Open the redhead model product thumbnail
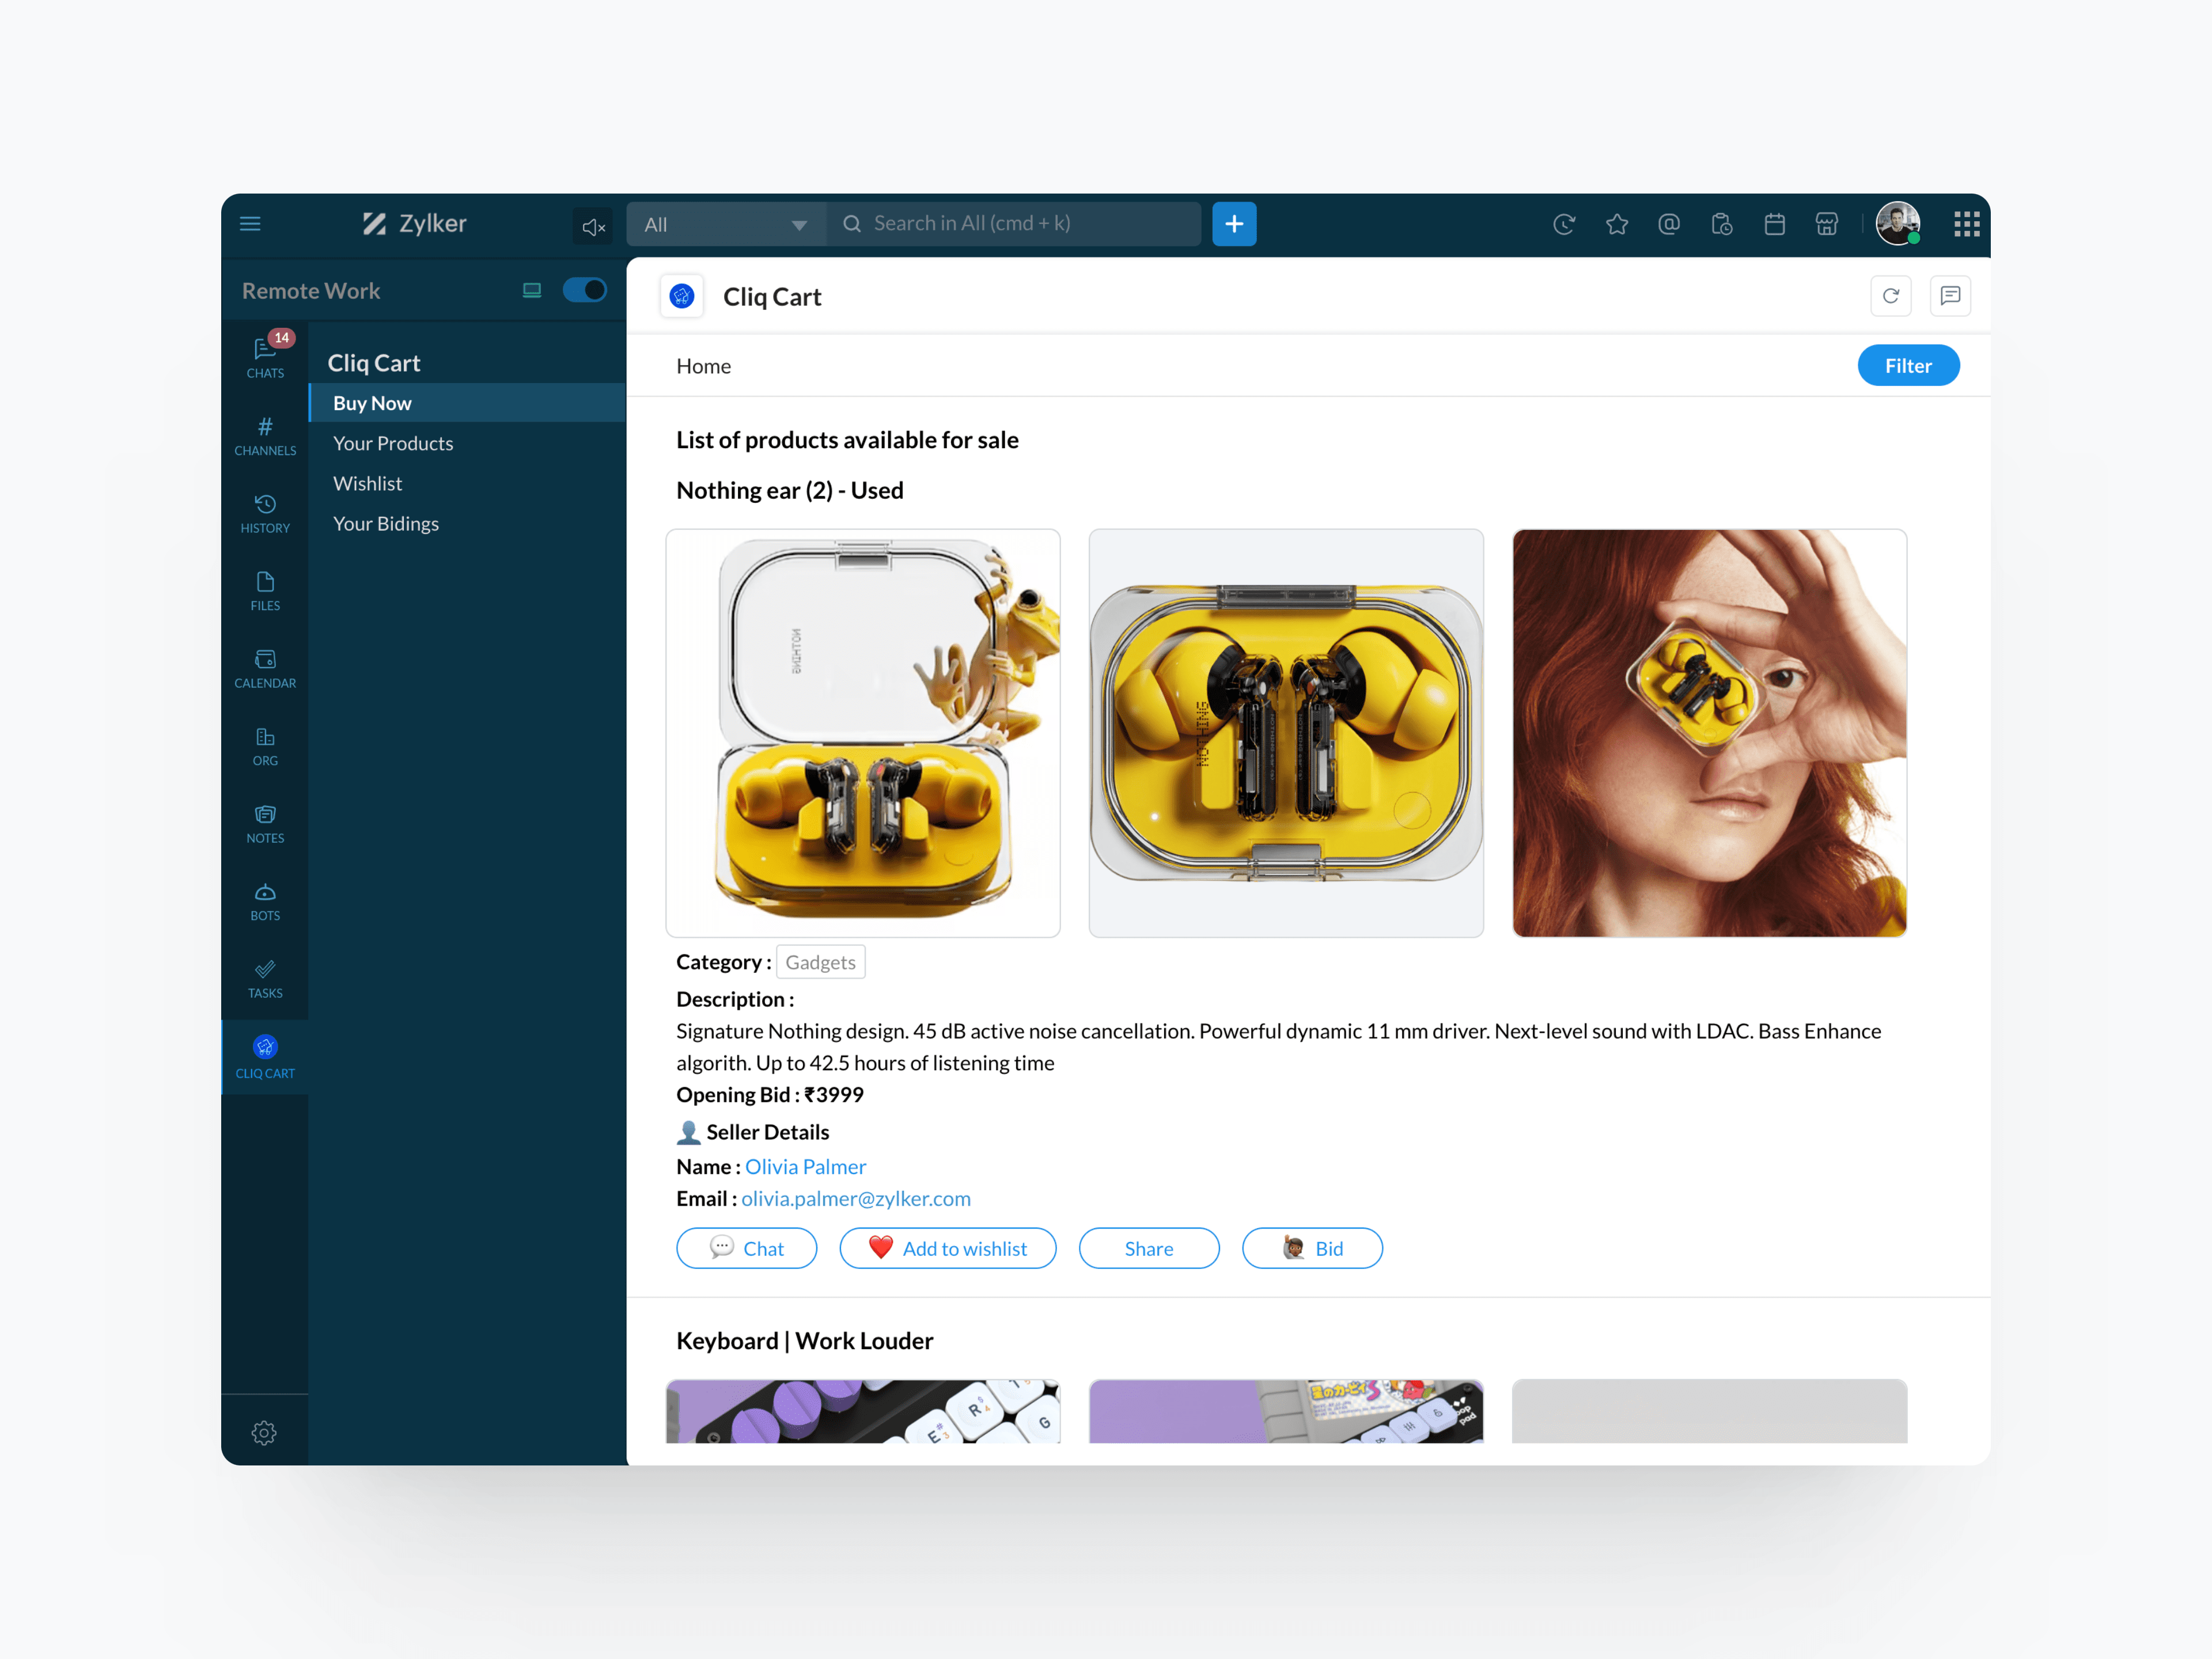Viewport: 2212px width, 1659px height. [x=1708, y=733]
